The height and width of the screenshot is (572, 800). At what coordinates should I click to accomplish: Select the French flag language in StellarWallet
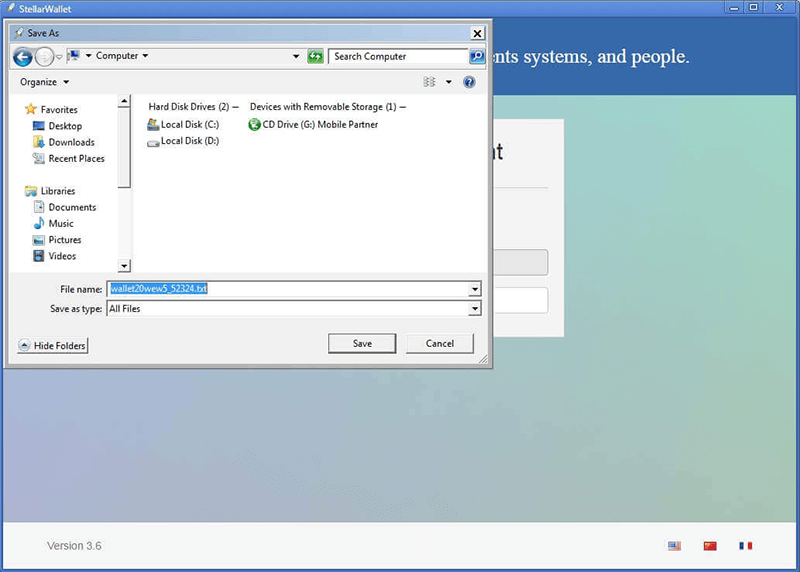pyautogui.click(x=745, y=546)
